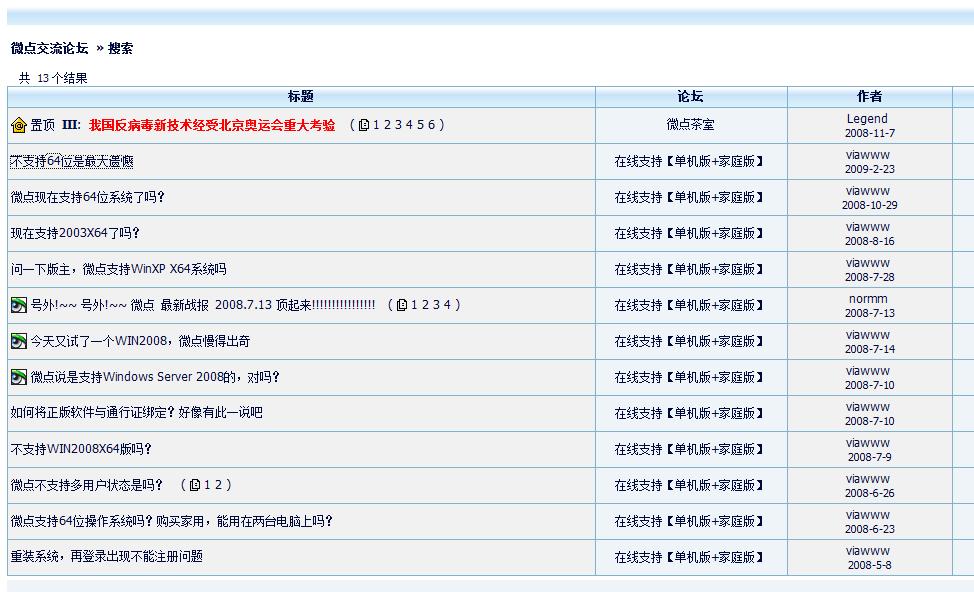Viewport: 974px width, 592px height.
Task: Open the 号外 最新战报 2008.7.13 thread
Action: pos(203,305)
